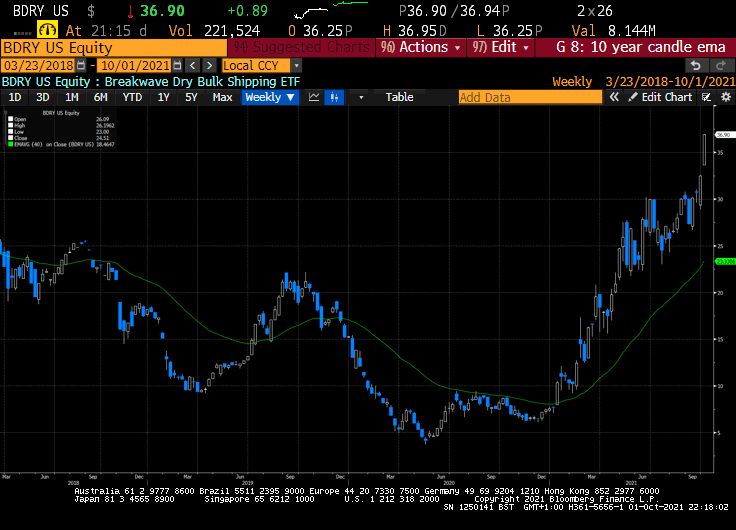Open the Weekly periodicity dropdown
Viewport: 736px width, 530px height.
tap(270, 97)
